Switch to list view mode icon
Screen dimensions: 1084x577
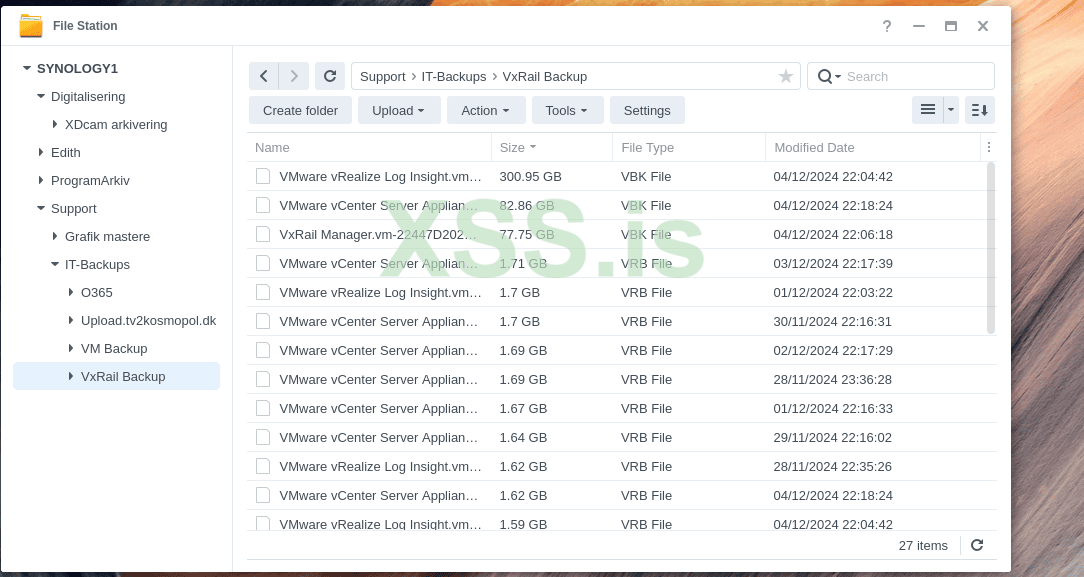[928, 110]
